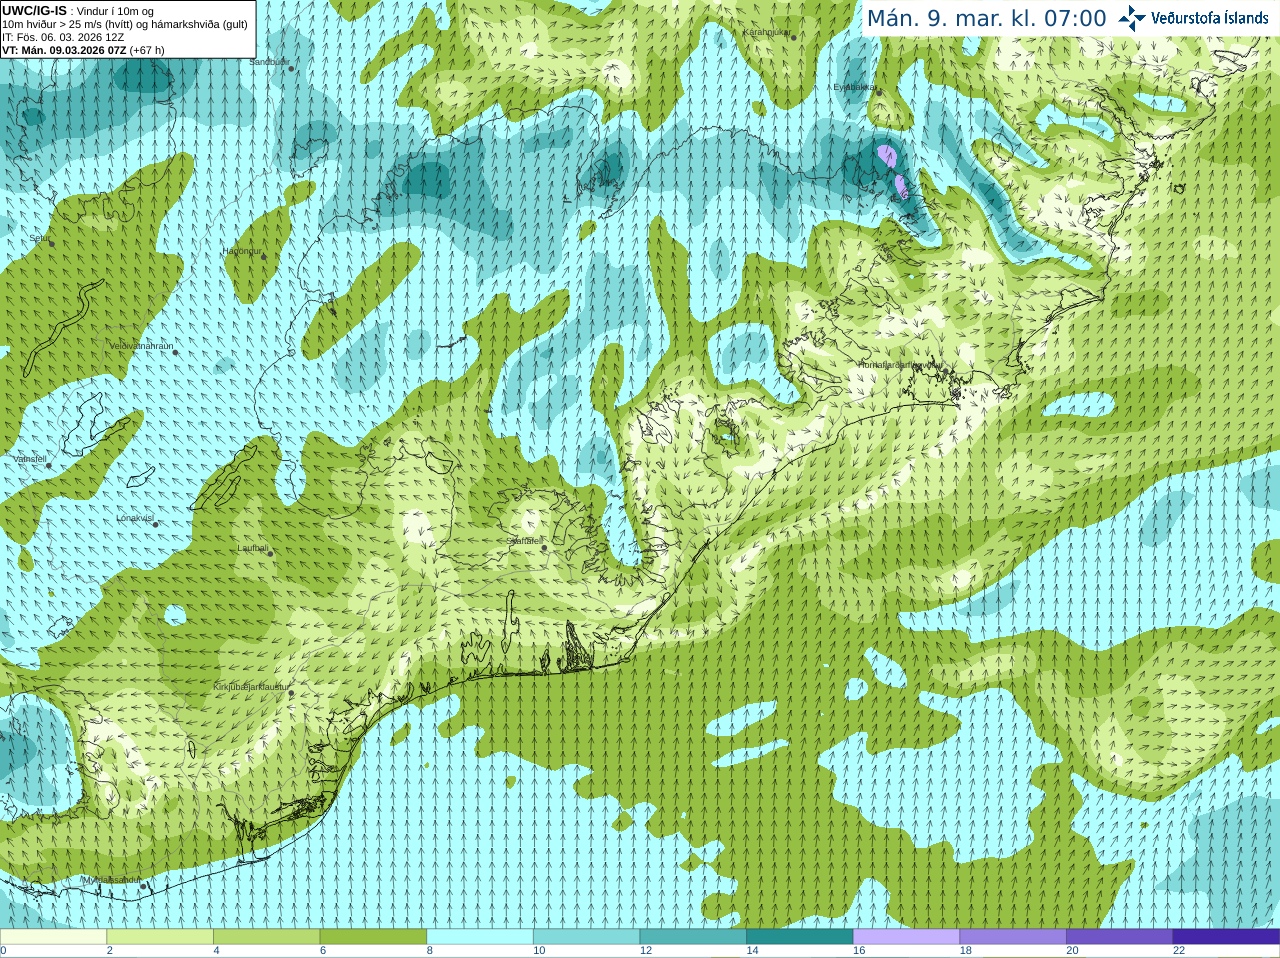Click the Laufbali station marker
1280x958 pixels.
coord(270,553)
